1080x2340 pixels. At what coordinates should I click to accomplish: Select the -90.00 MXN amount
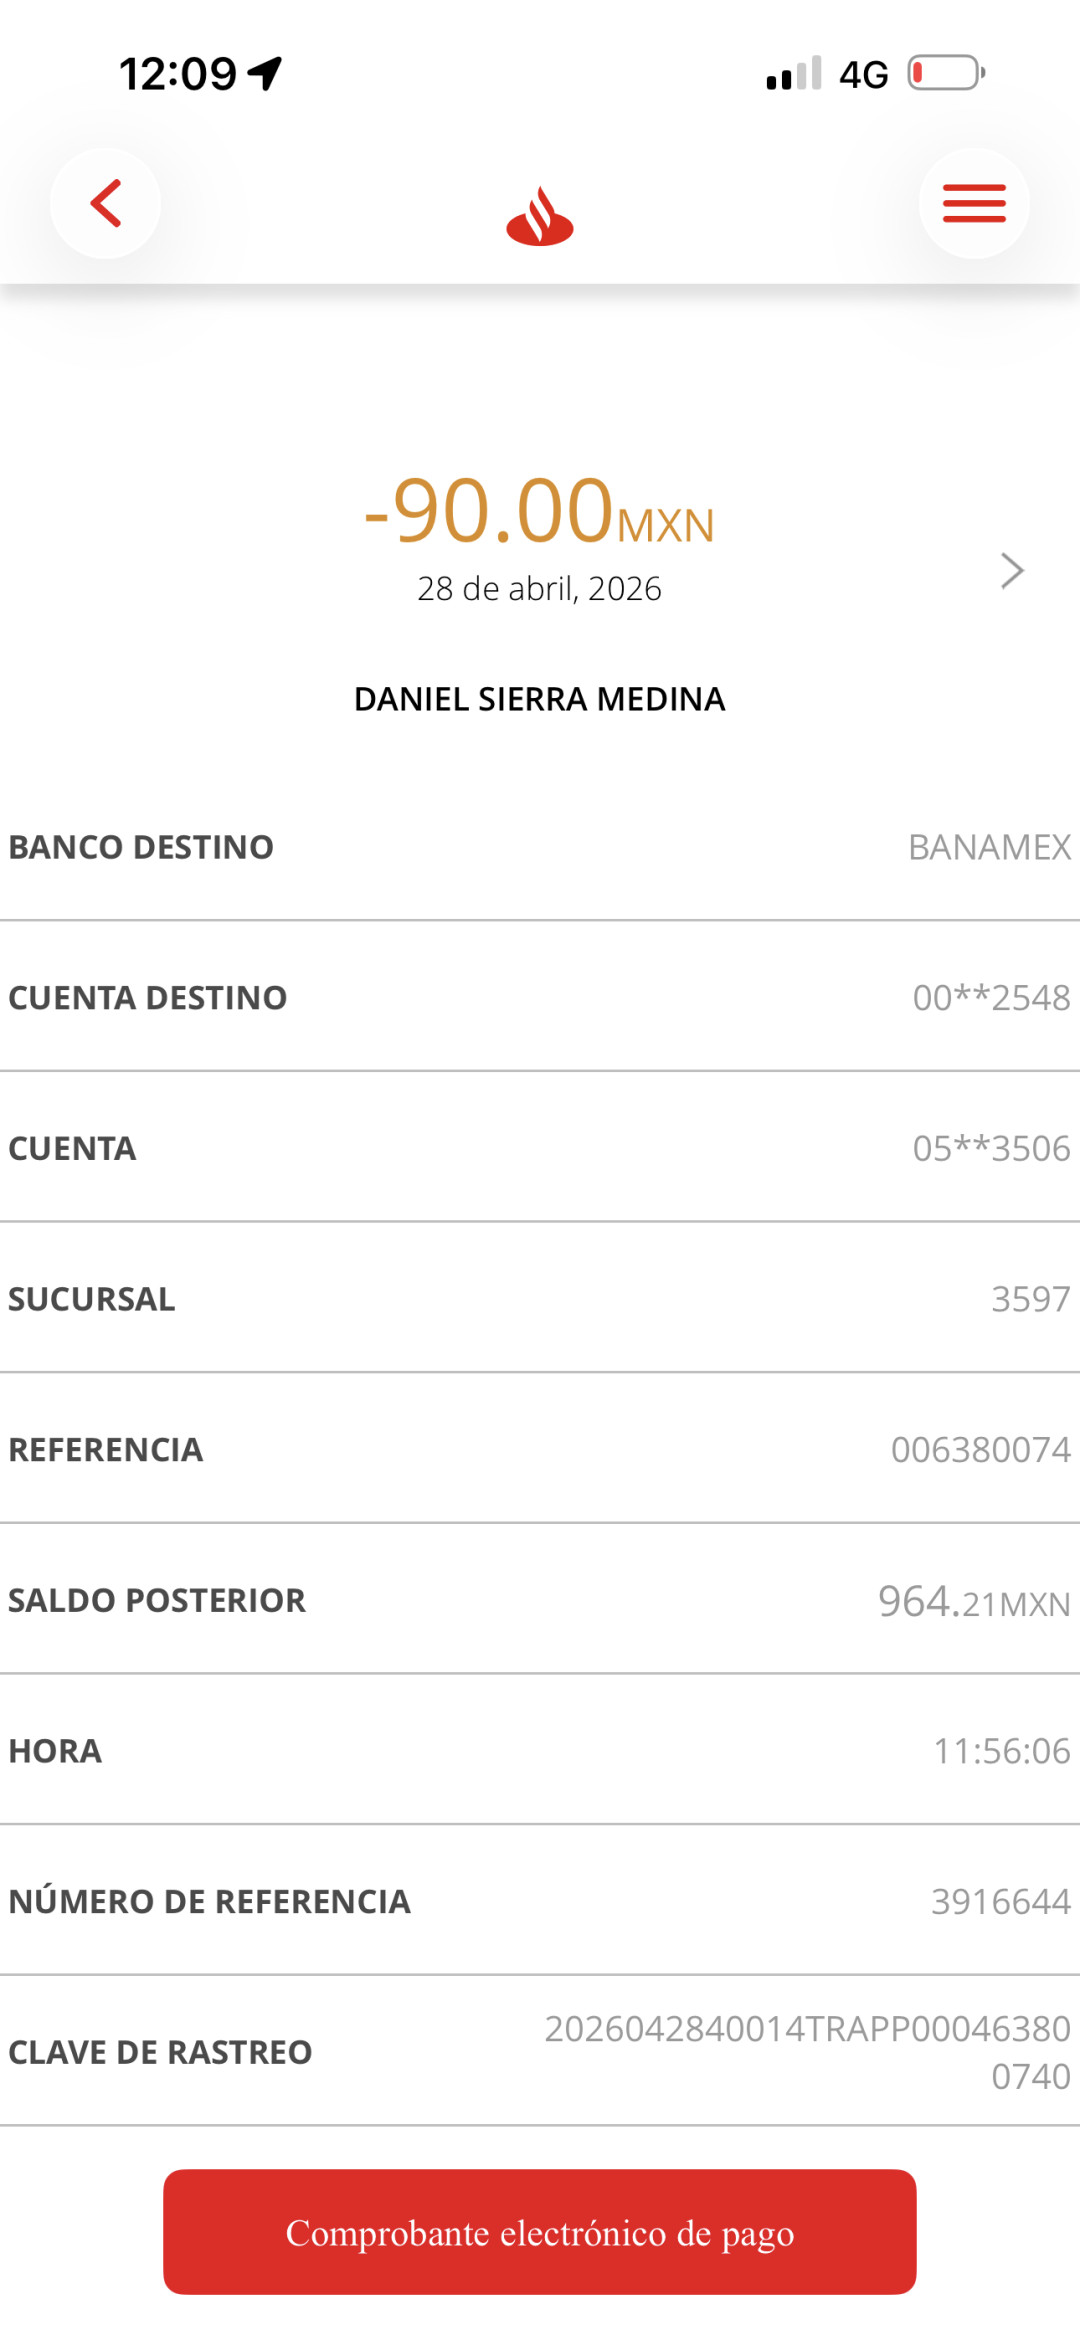coord(539,511)
